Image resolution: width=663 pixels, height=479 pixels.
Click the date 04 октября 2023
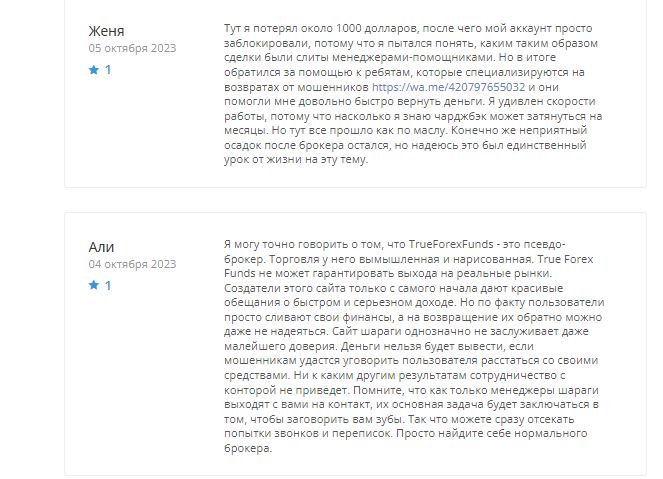132,264
